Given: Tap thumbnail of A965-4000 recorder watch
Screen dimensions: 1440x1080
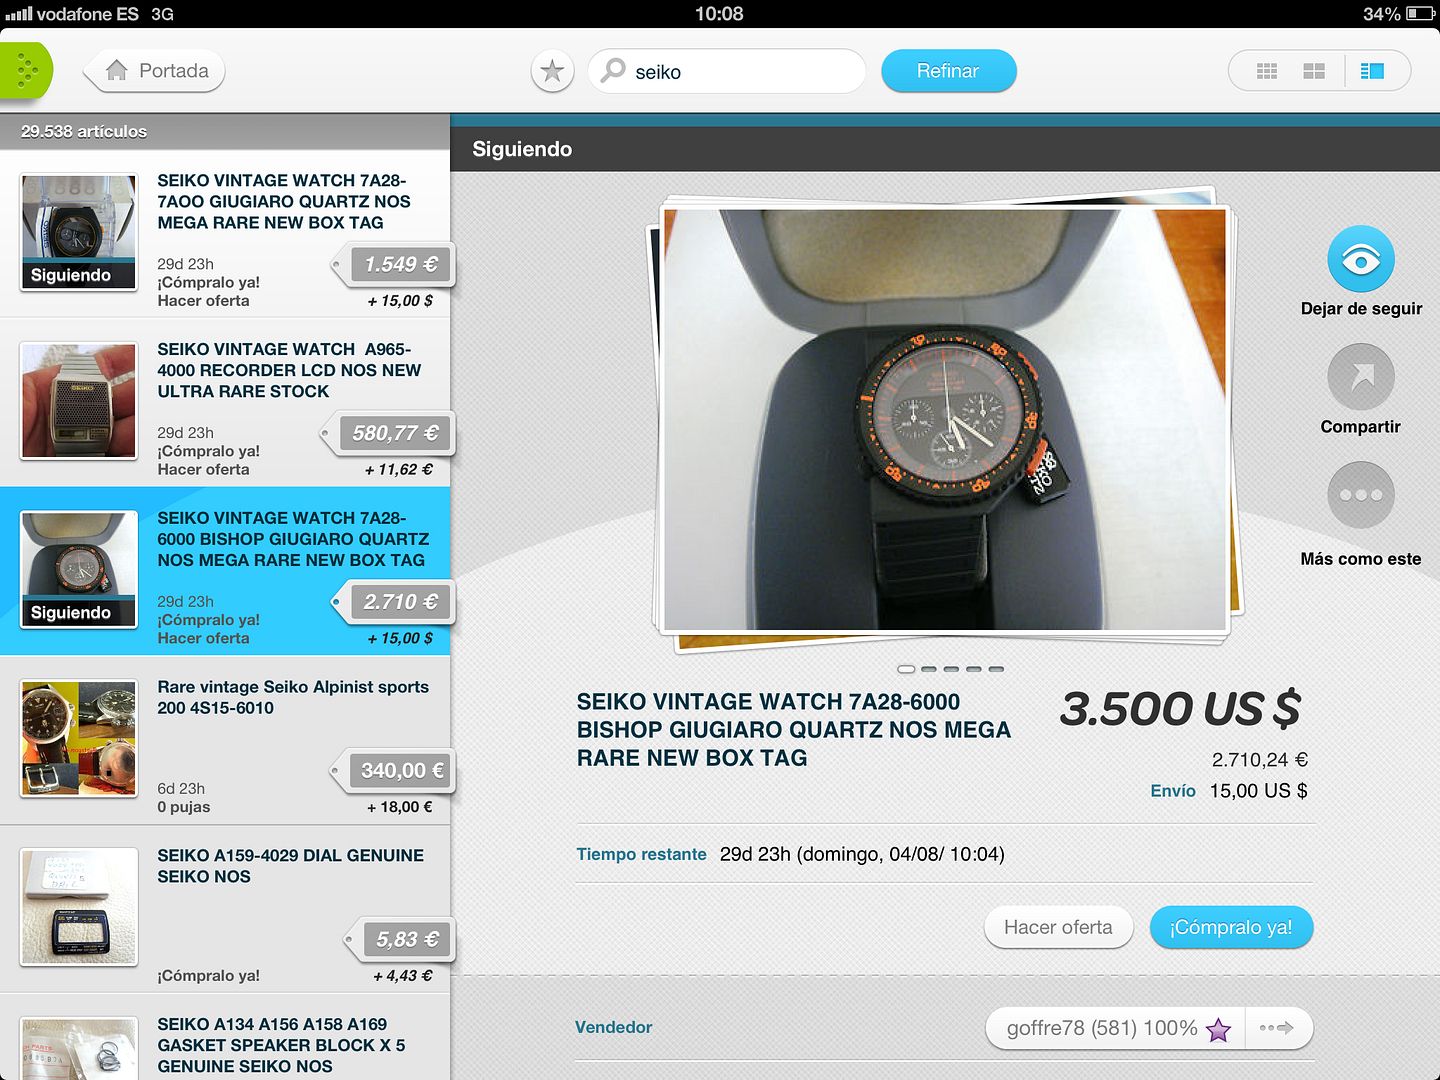Looking at the screenshot, I should (x=79, y=401).
